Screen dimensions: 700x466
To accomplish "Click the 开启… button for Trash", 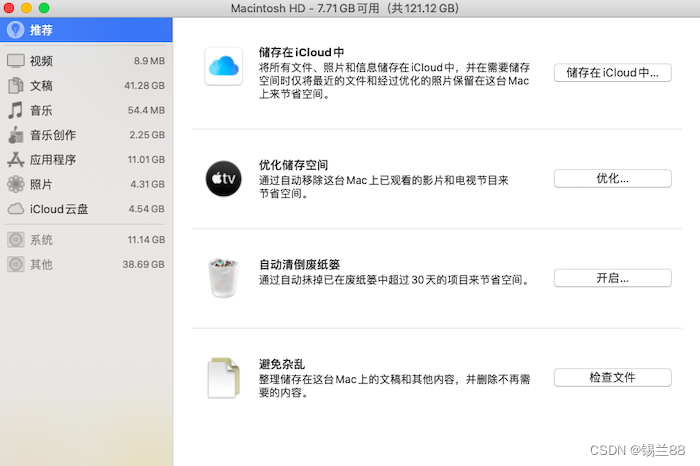I will (612, 278).
